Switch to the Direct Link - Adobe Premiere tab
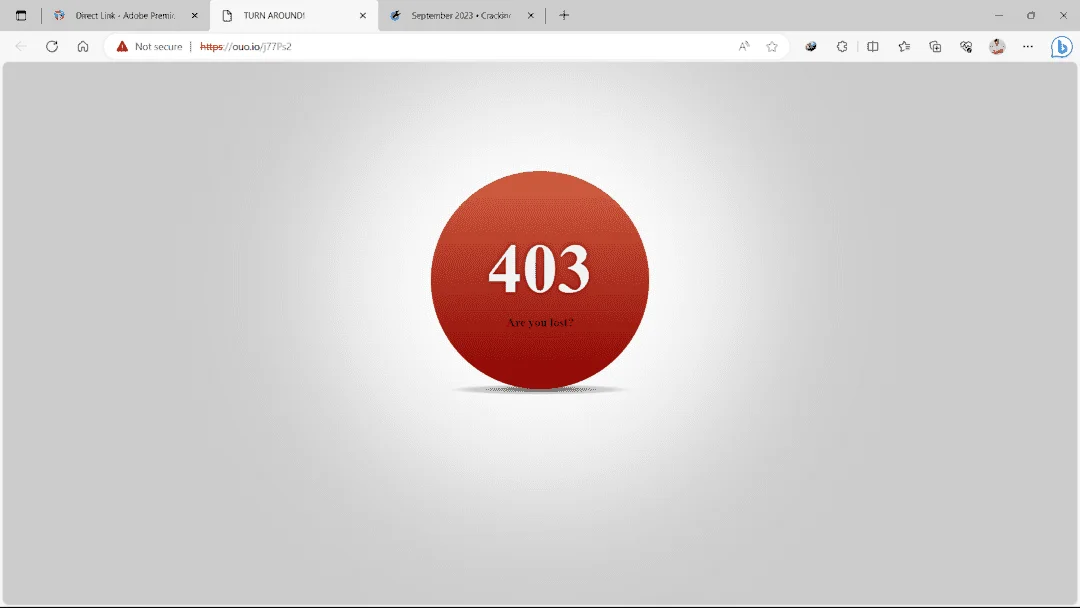Image resolution: width=1080 pixels, height=608 pixels. pos(125,15)
